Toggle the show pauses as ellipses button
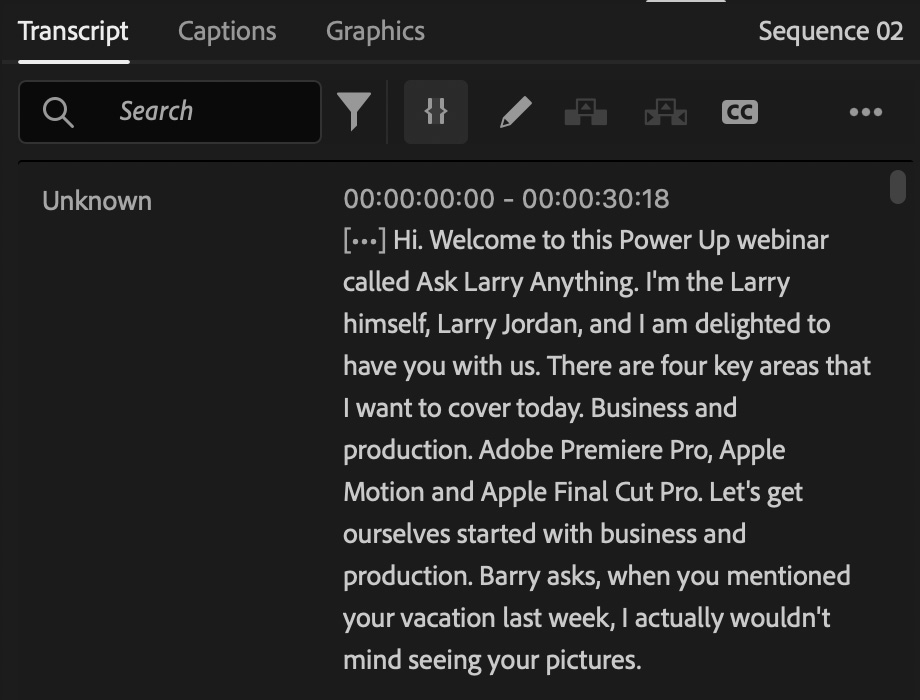The width and height of the screenshot is (920, 700). [x=435, y=112]
